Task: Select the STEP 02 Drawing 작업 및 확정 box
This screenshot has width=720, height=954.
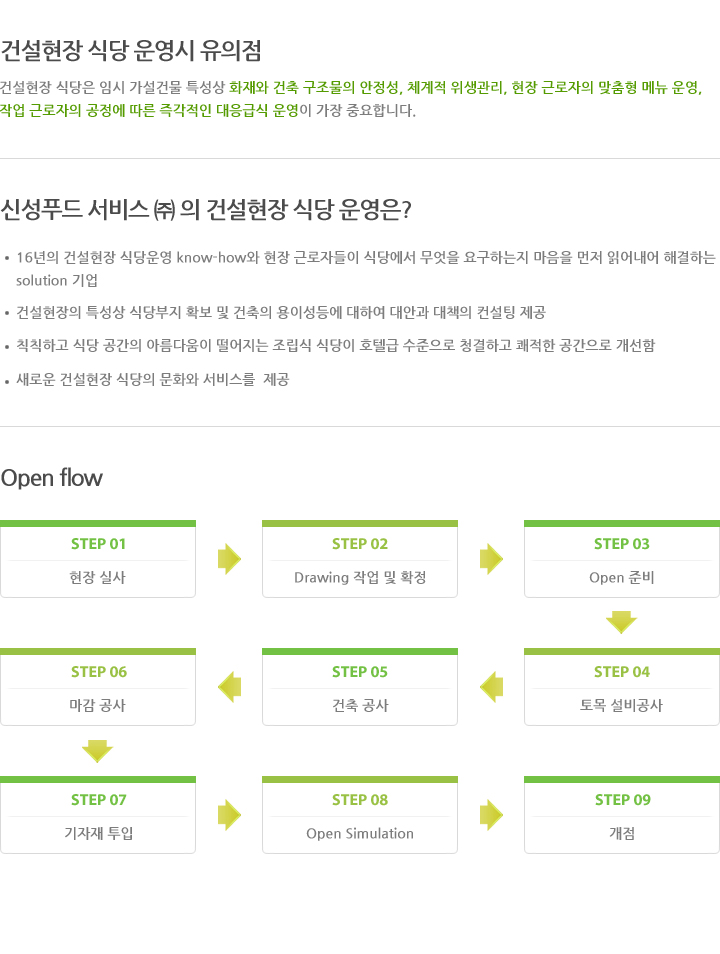Action: pos(360,560)
